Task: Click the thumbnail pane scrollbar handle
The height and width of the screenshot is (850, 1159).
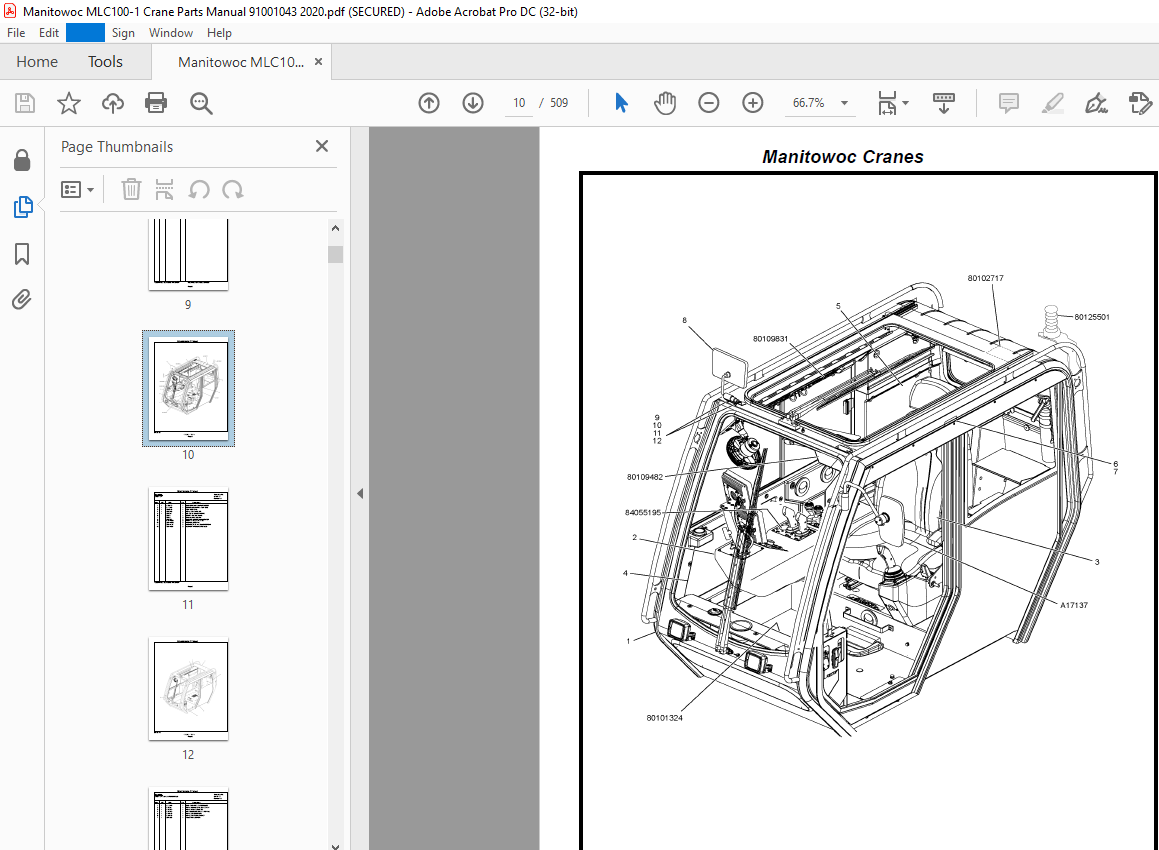Action: click(x=336, y=254)
